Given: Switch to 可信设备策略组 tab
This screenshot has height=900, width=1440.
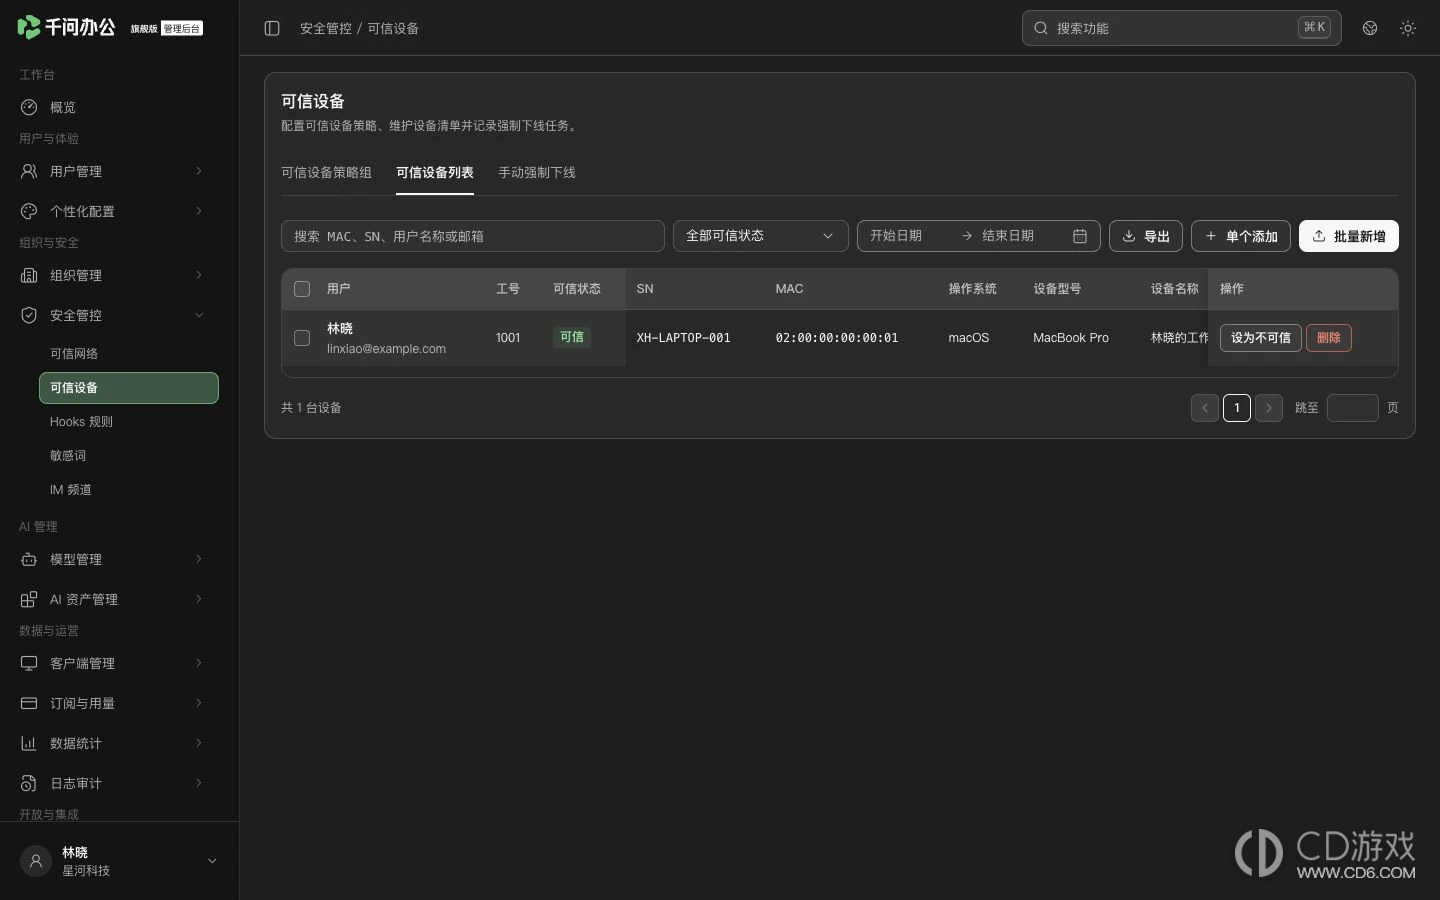Looking at the screenshot, I should [326, 173].
